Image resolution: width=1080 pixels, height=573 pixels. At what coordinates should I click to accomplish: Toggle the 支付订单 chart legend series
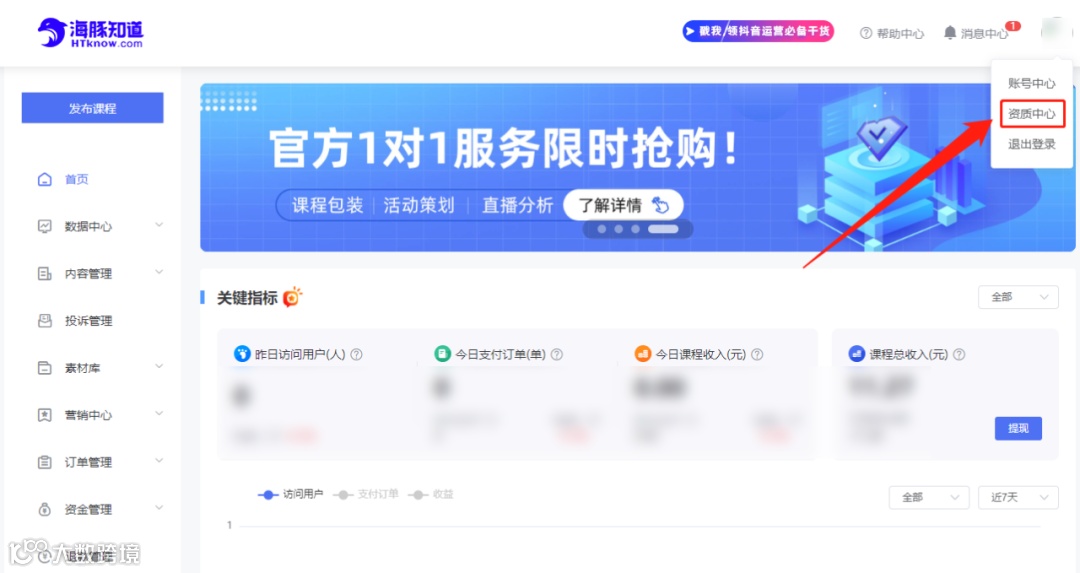pos(365,494)
